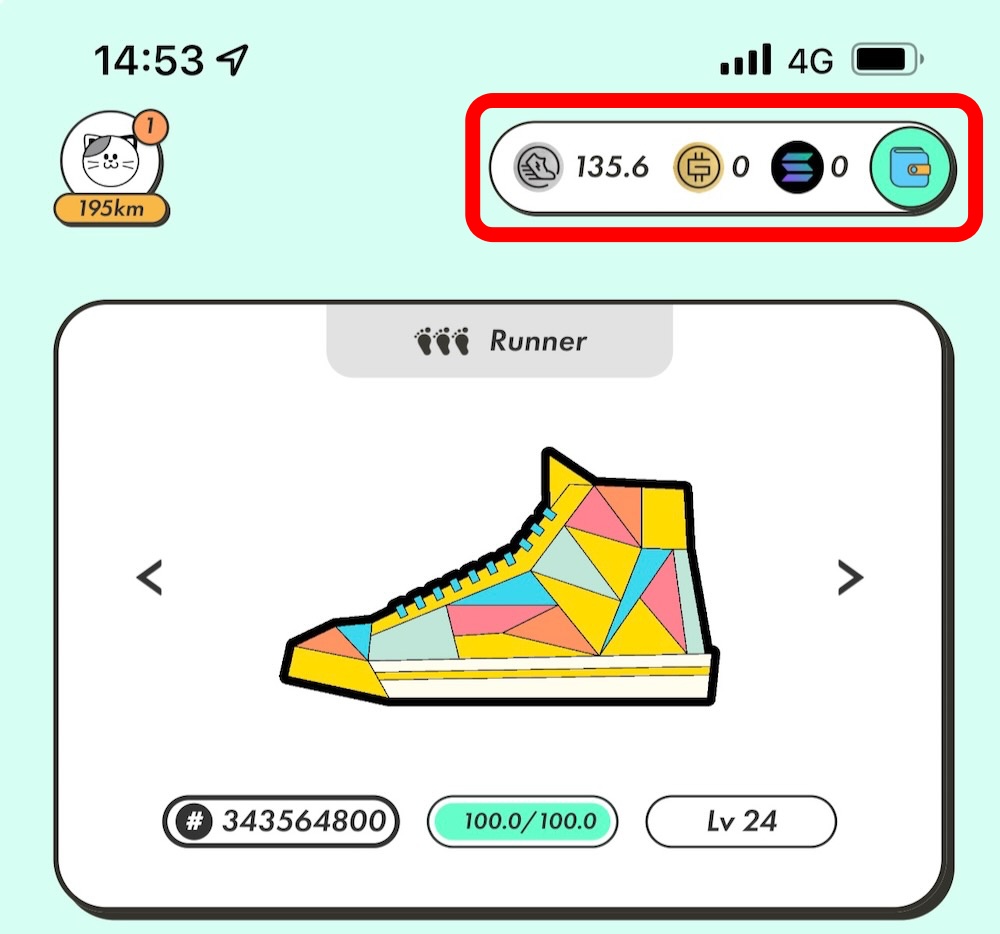This screenshot has width=1000, height=934.
Task: Tap the Solana coin icon
Action: pyautogui.click(x=797, y=167)
